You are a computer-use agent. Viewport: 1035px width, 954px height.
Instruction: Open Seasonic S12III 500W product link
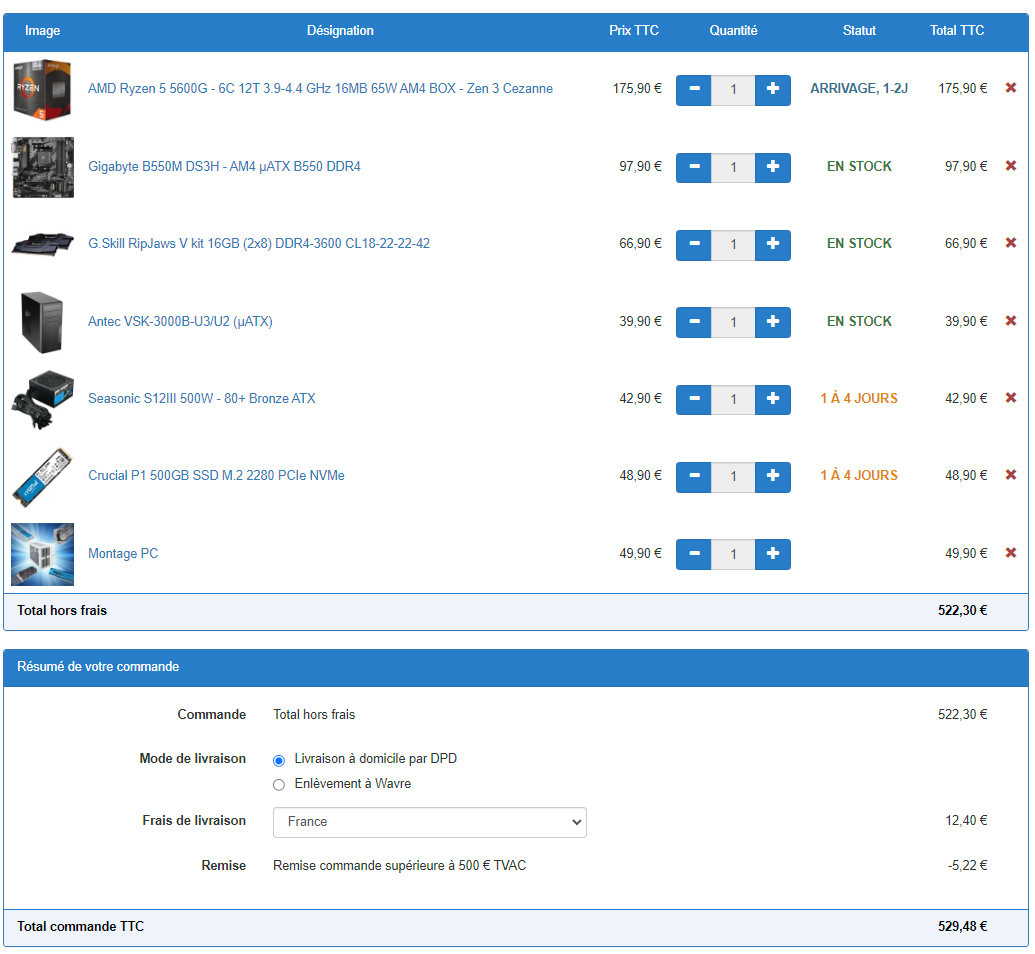[202, 399]
